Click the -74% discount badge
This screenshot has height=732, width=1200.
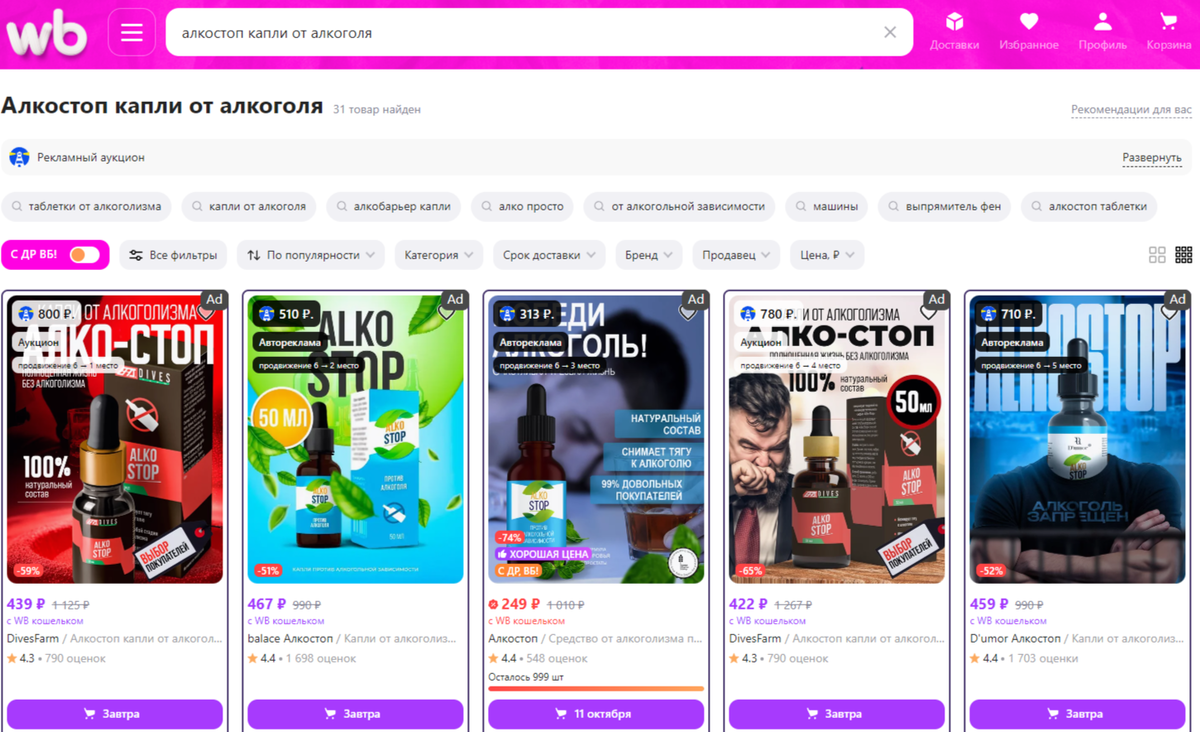pos(510,537)
